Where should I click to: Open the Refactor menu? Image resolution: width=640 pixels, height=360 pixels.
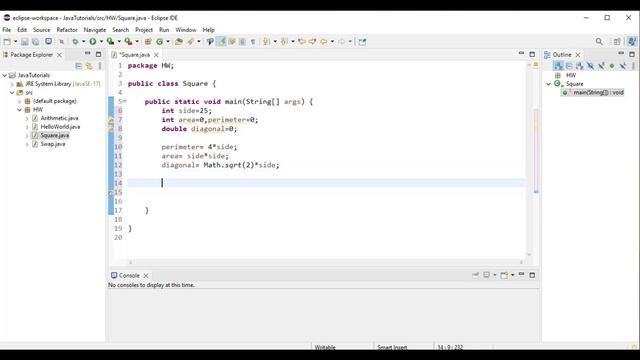(67, 30)
